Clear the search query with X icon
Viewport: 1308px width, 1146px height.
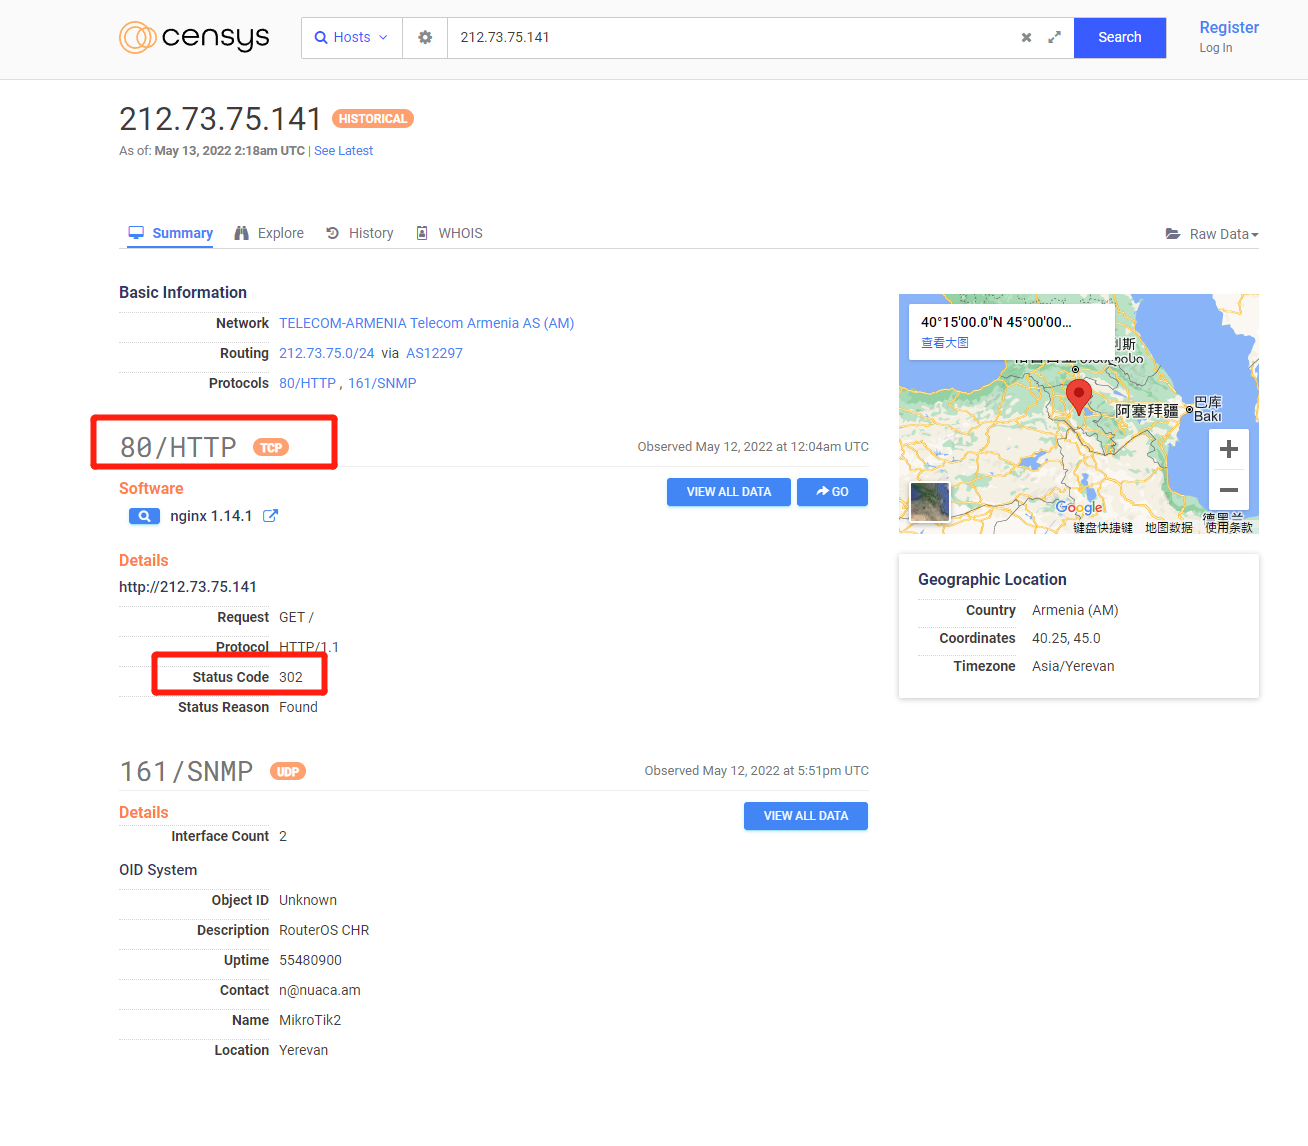coord(1026,37)
